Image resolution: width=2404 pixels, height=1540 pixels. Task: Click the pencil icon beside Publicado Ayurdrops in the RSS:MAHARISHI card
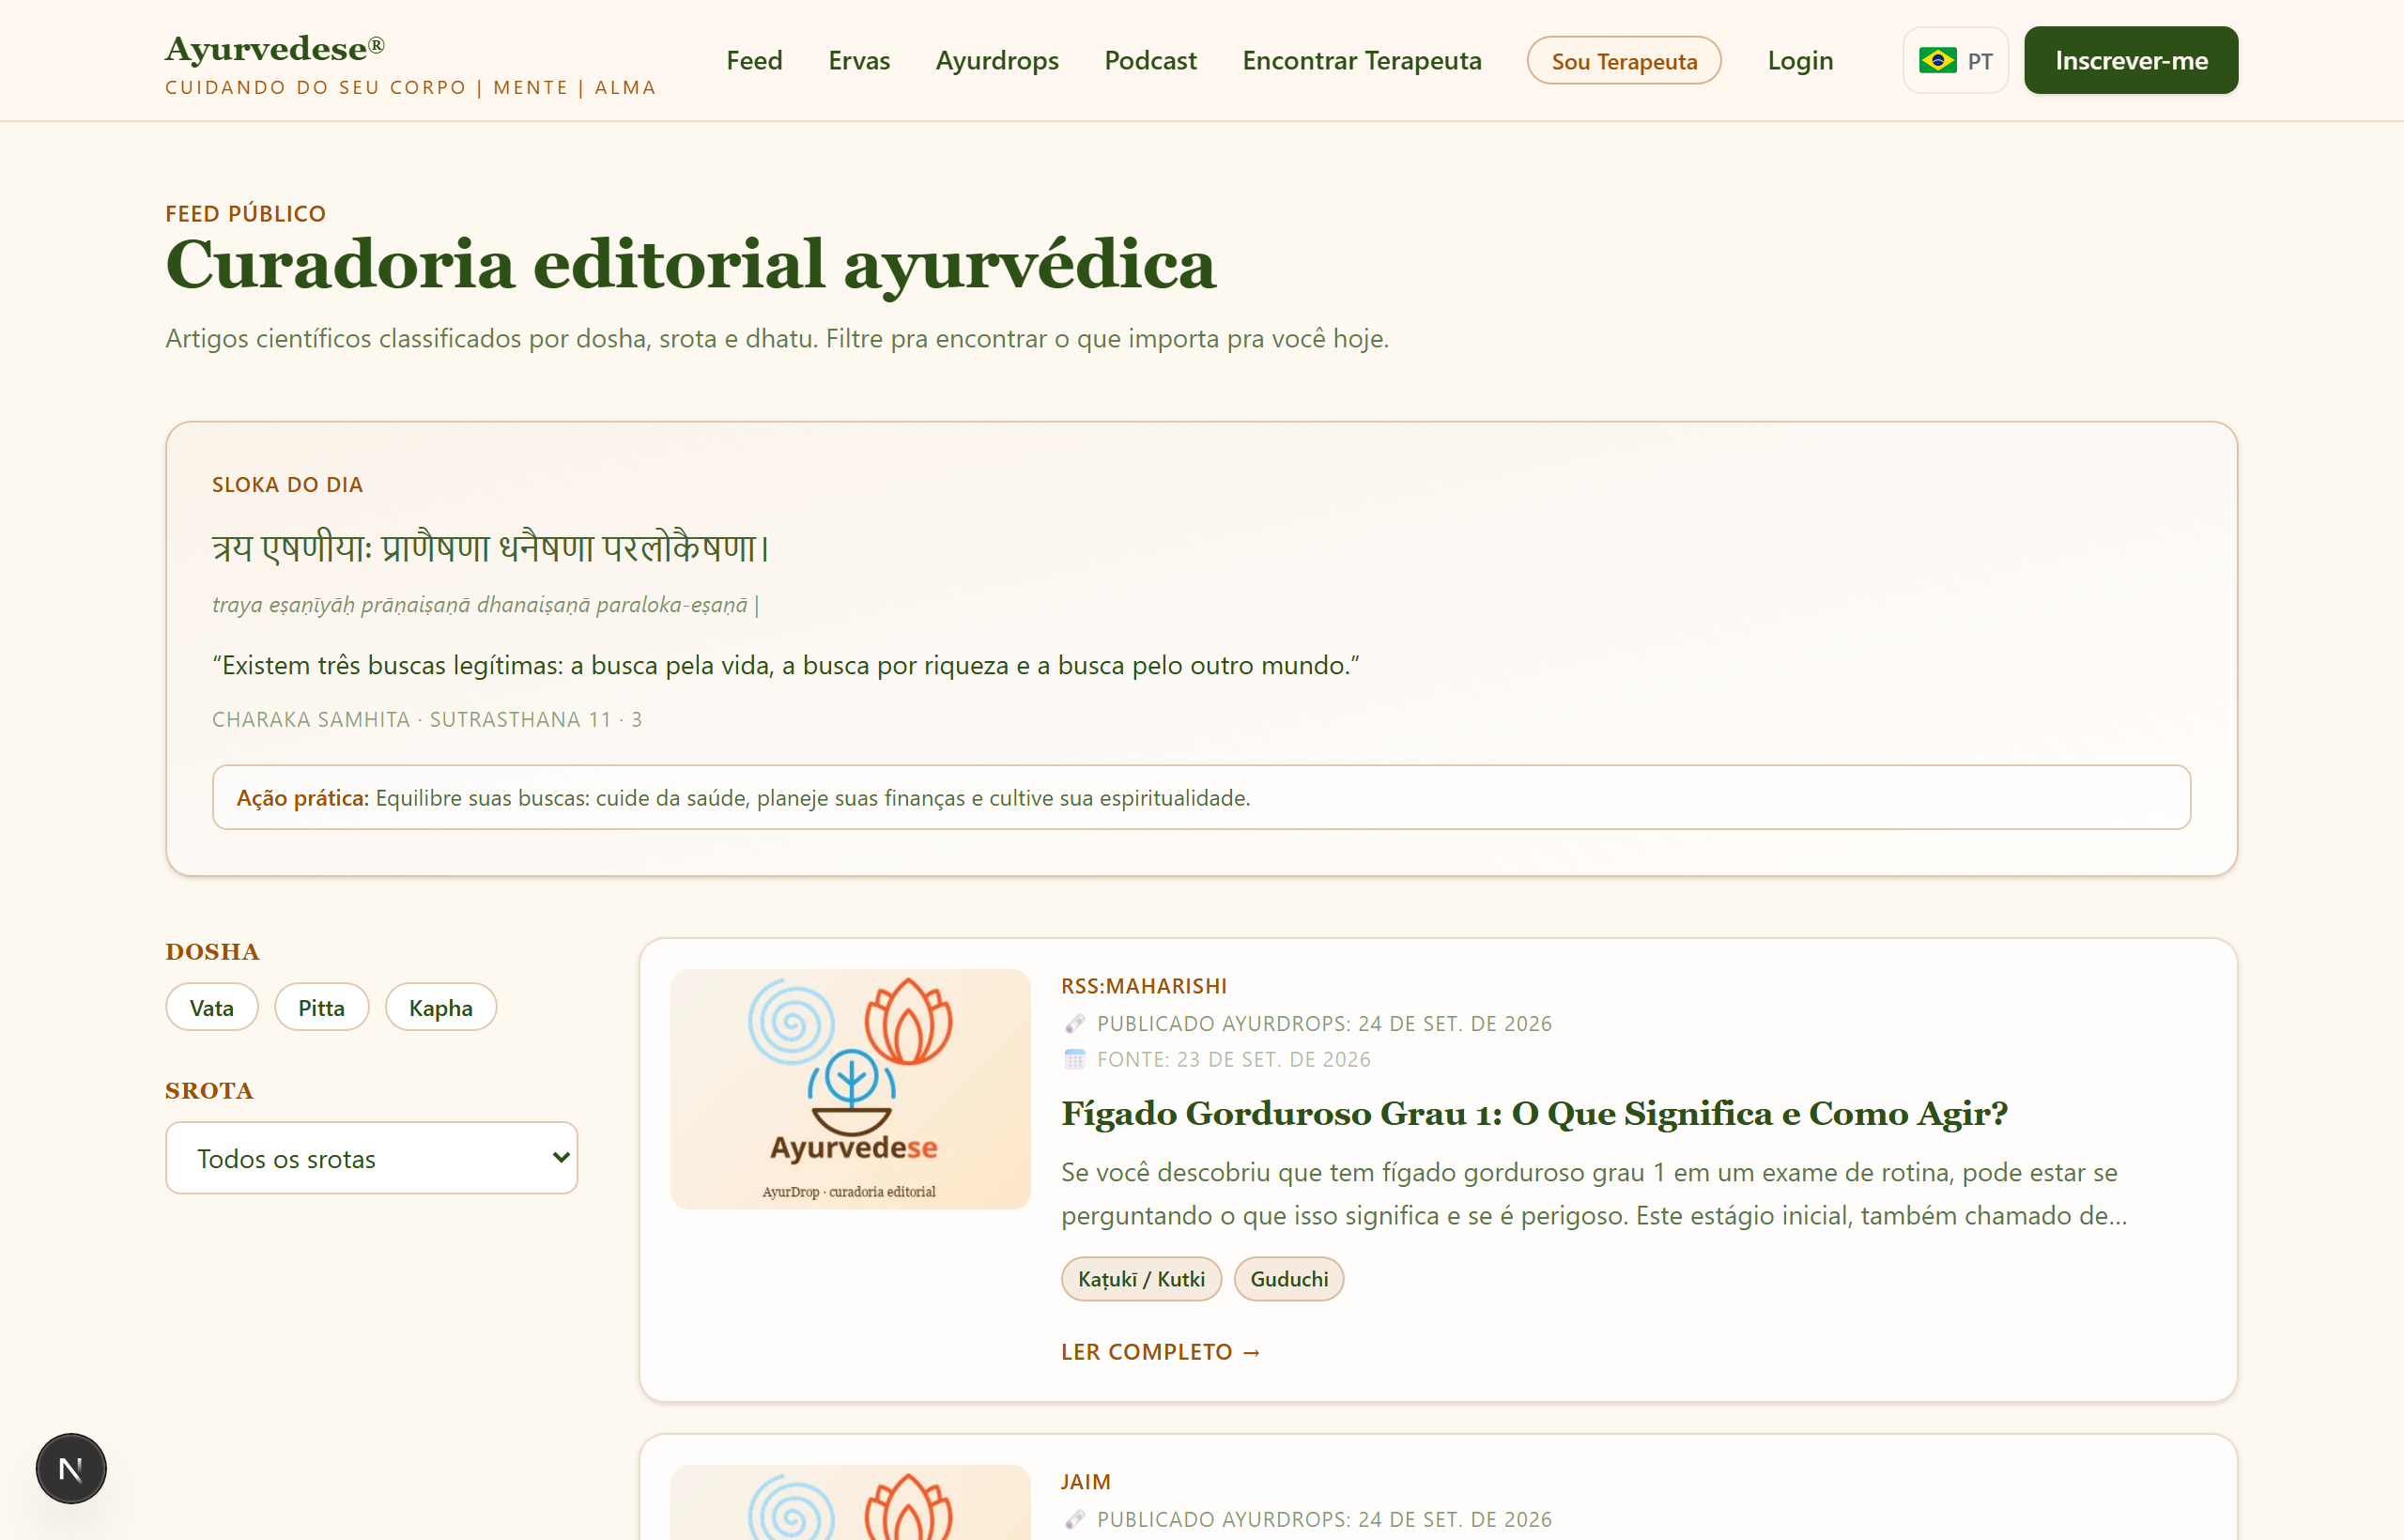pos(1075,1023)
